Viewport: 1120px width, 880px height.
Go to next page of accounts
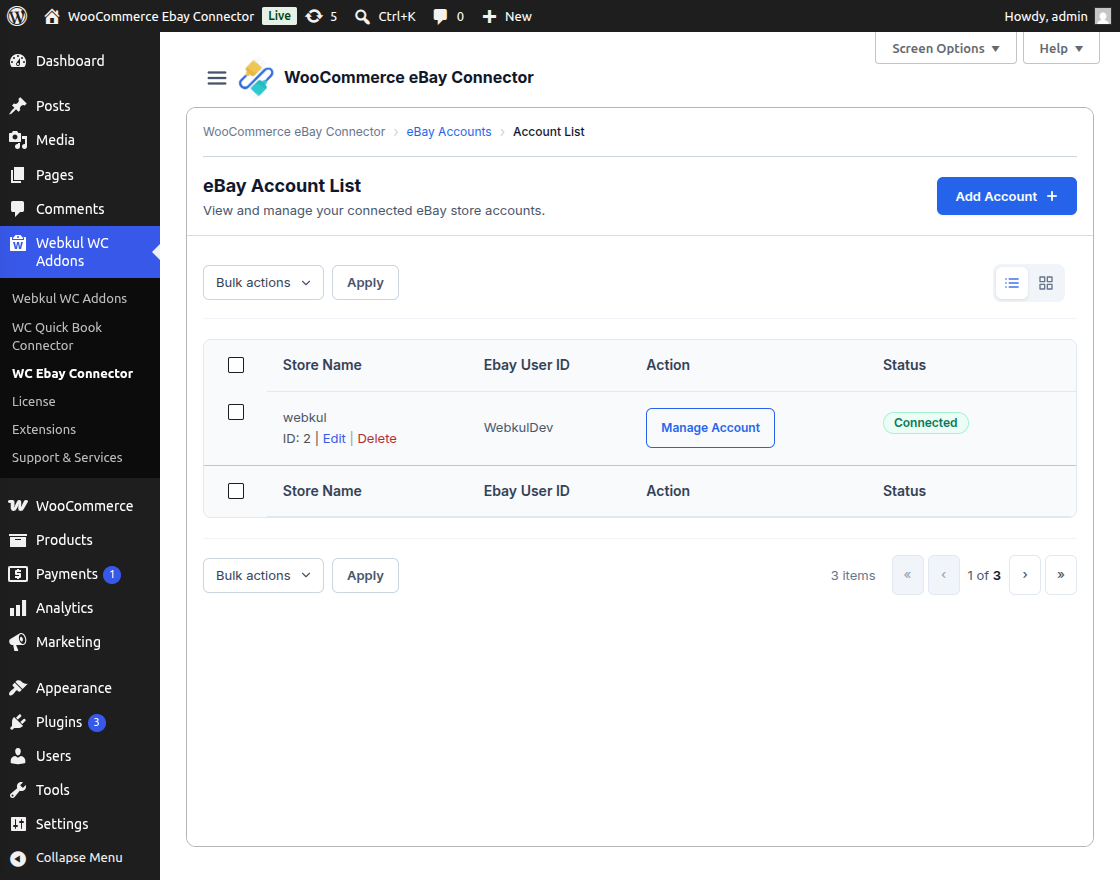1025,575
